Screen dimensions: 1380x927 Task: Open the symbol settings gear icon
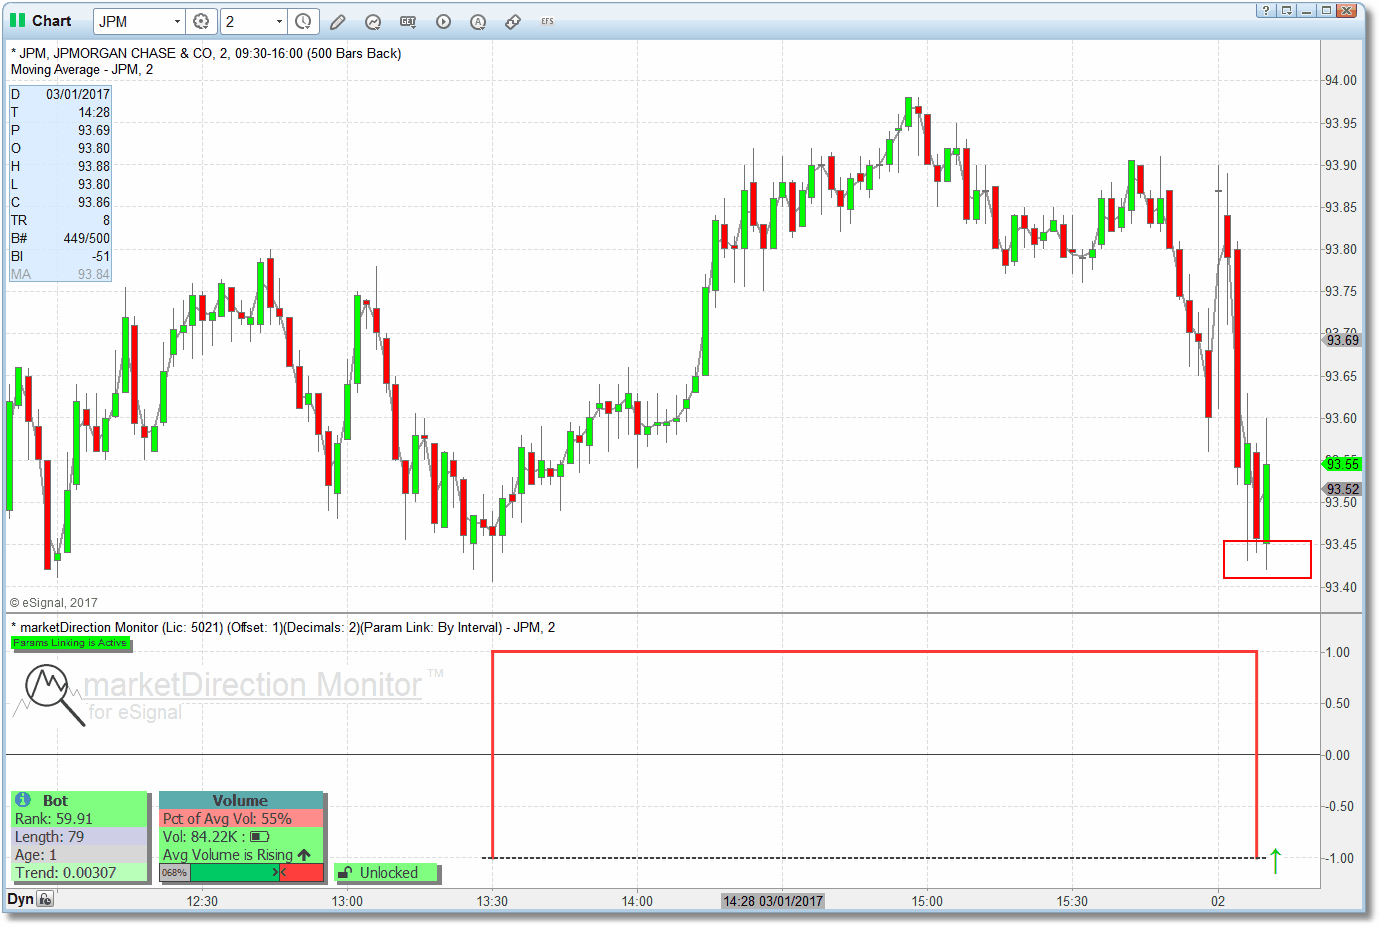pyautogui.click(x=201, y=21)
